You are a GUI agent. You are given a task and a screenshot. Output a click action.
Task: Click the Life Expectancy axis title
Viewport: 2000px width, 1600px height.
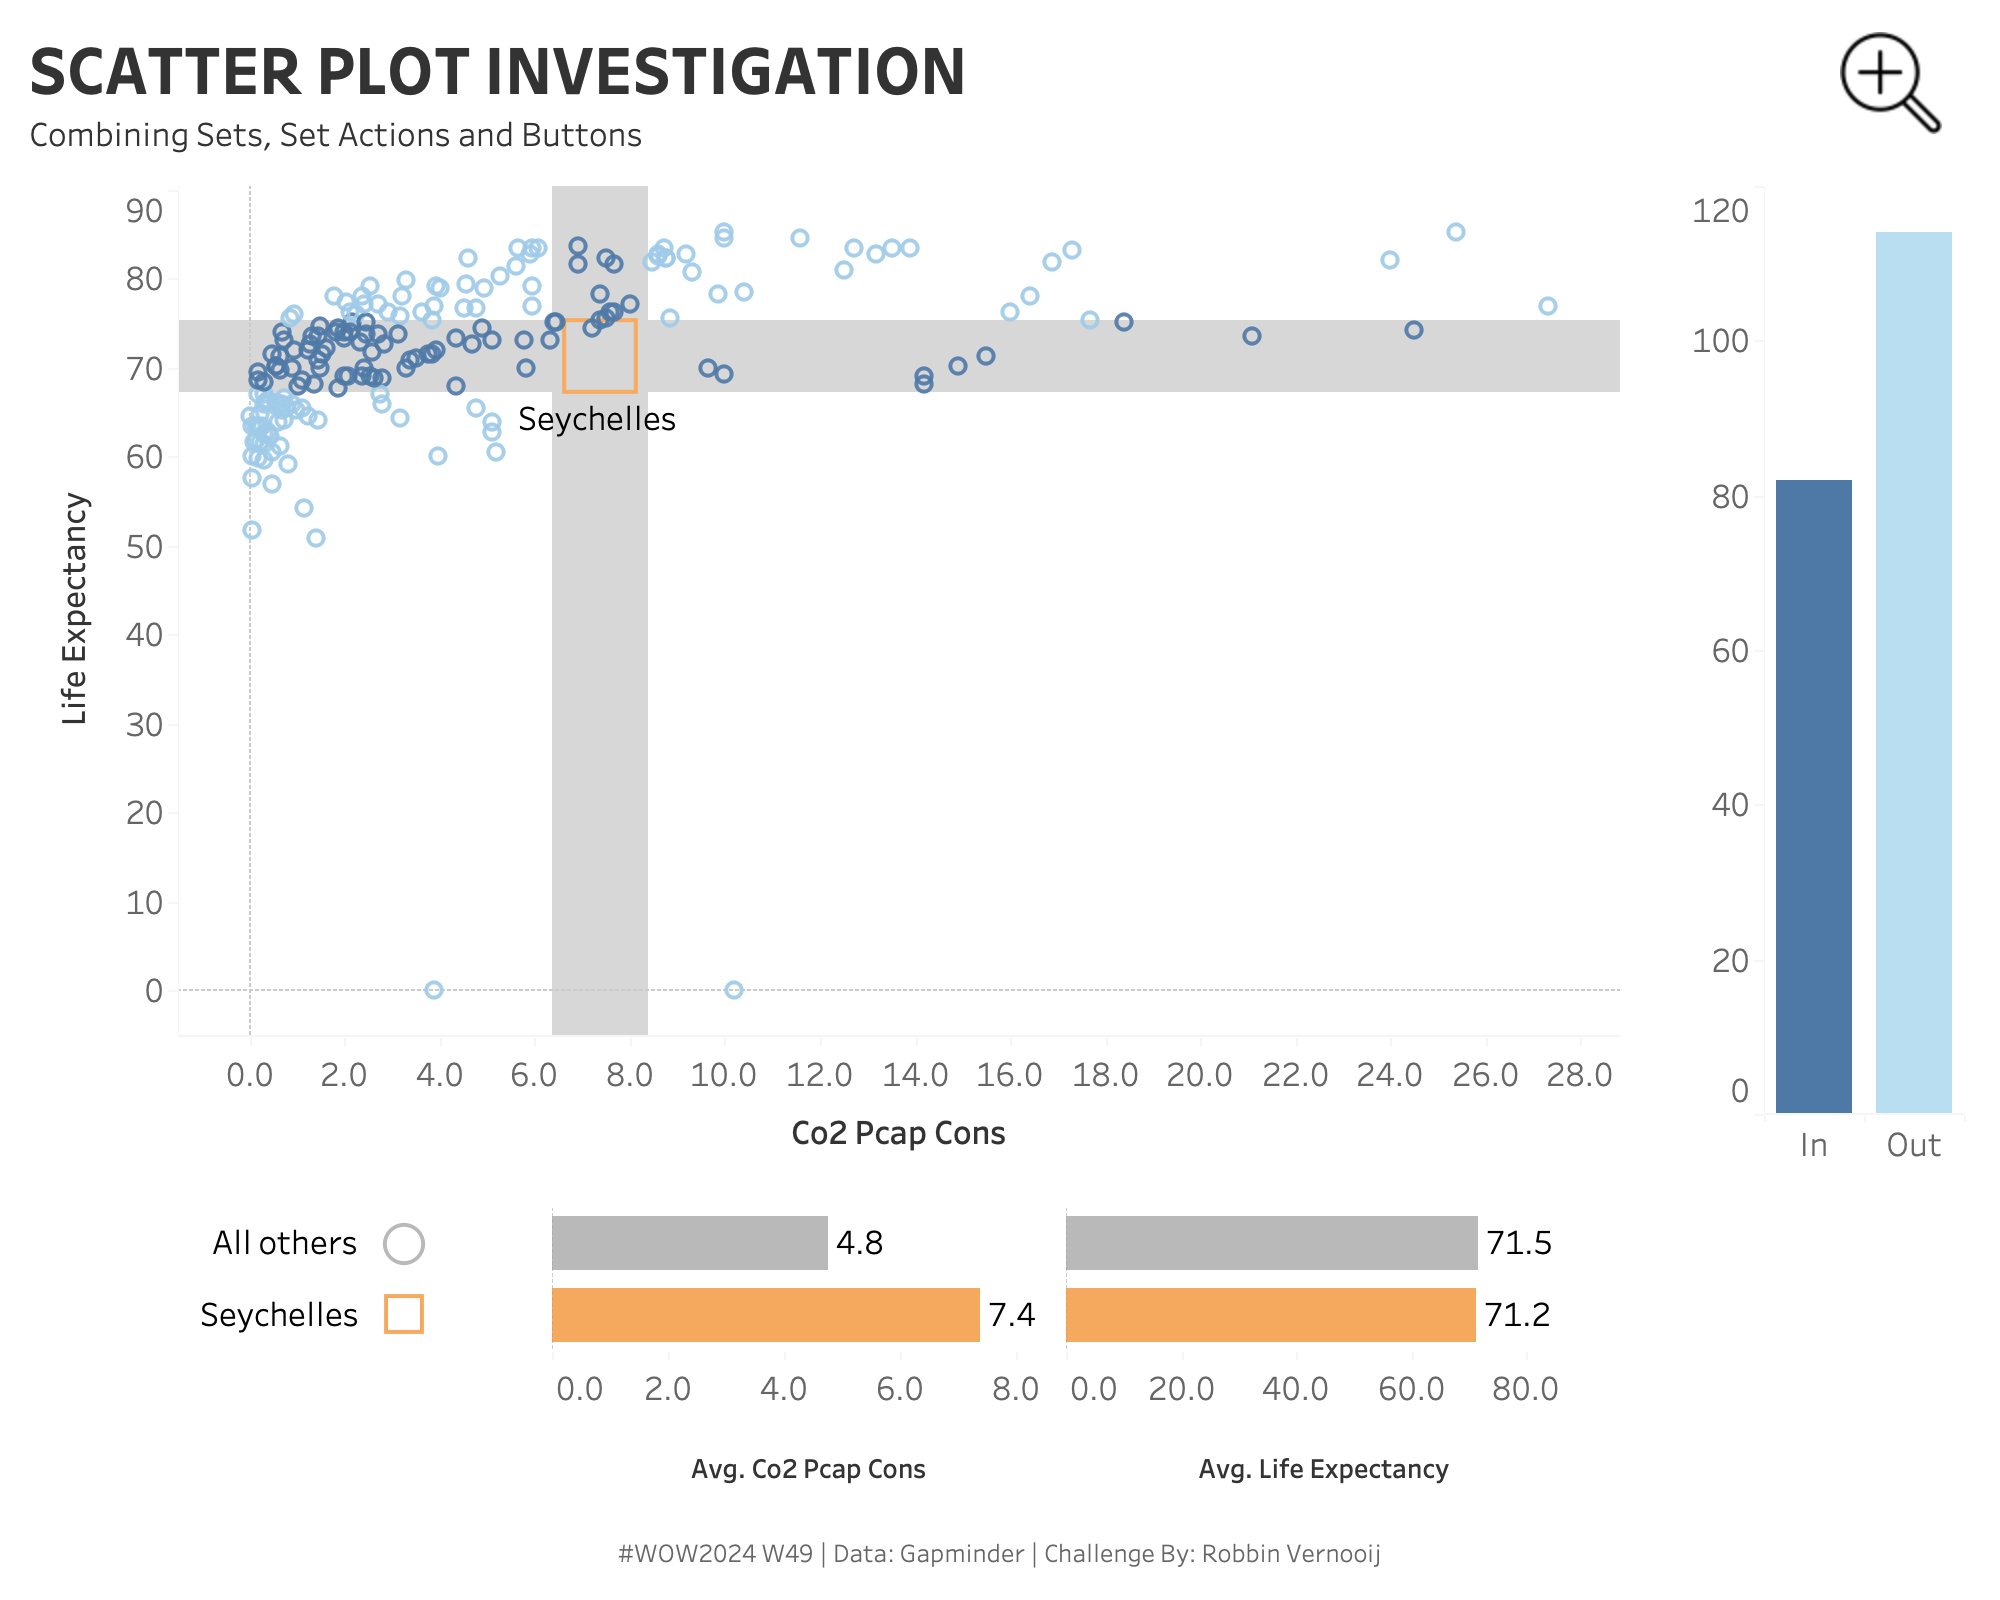click(x=76, y=608)
